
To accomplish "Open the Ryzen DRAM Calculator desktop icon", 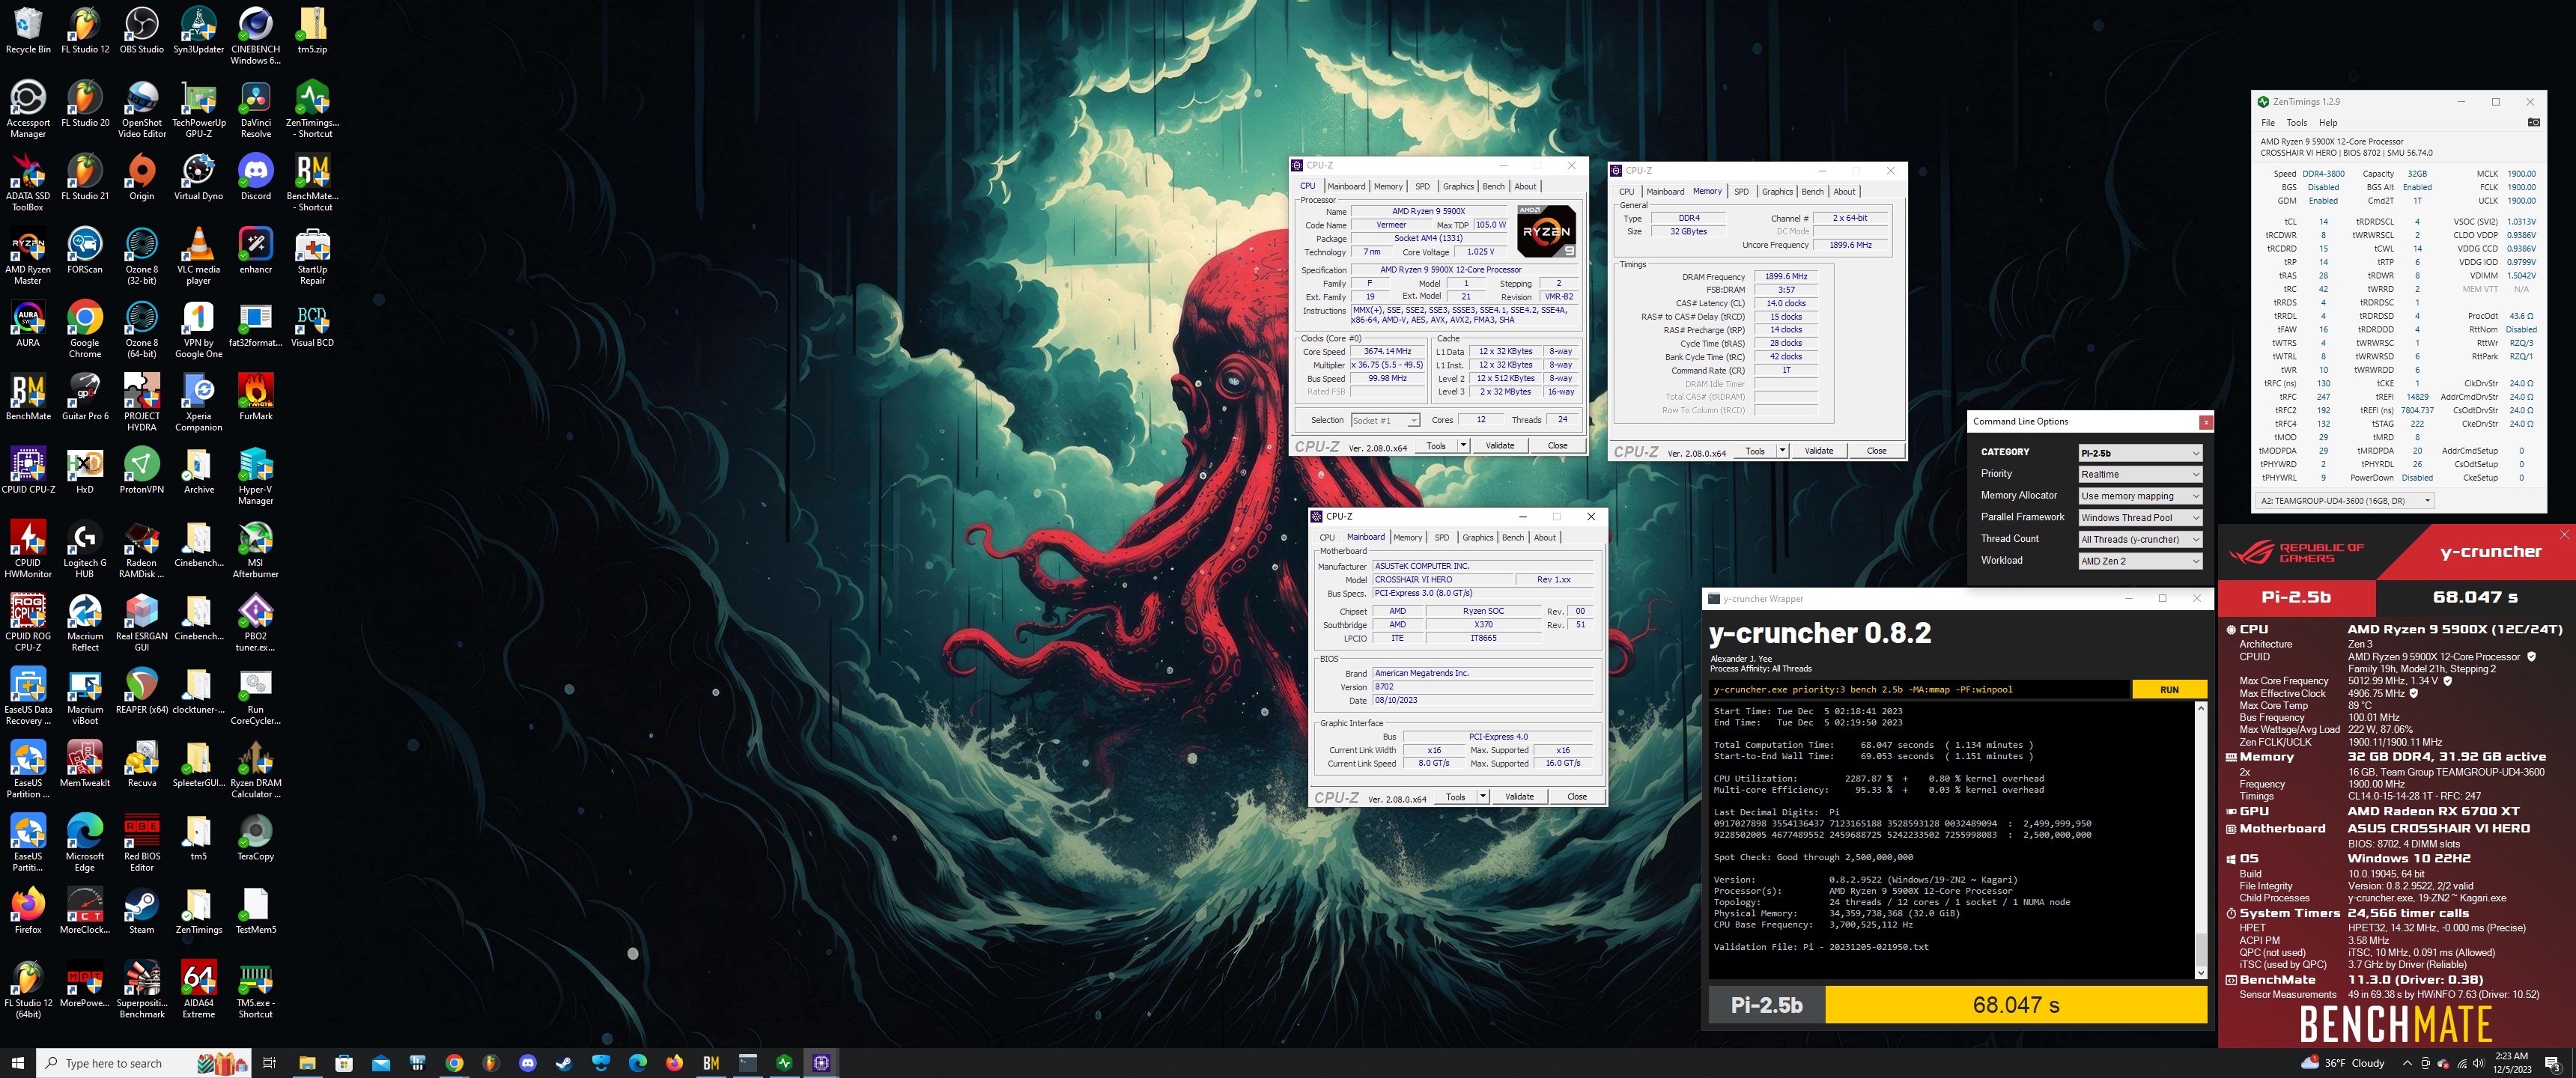I will tap(256, 770).
